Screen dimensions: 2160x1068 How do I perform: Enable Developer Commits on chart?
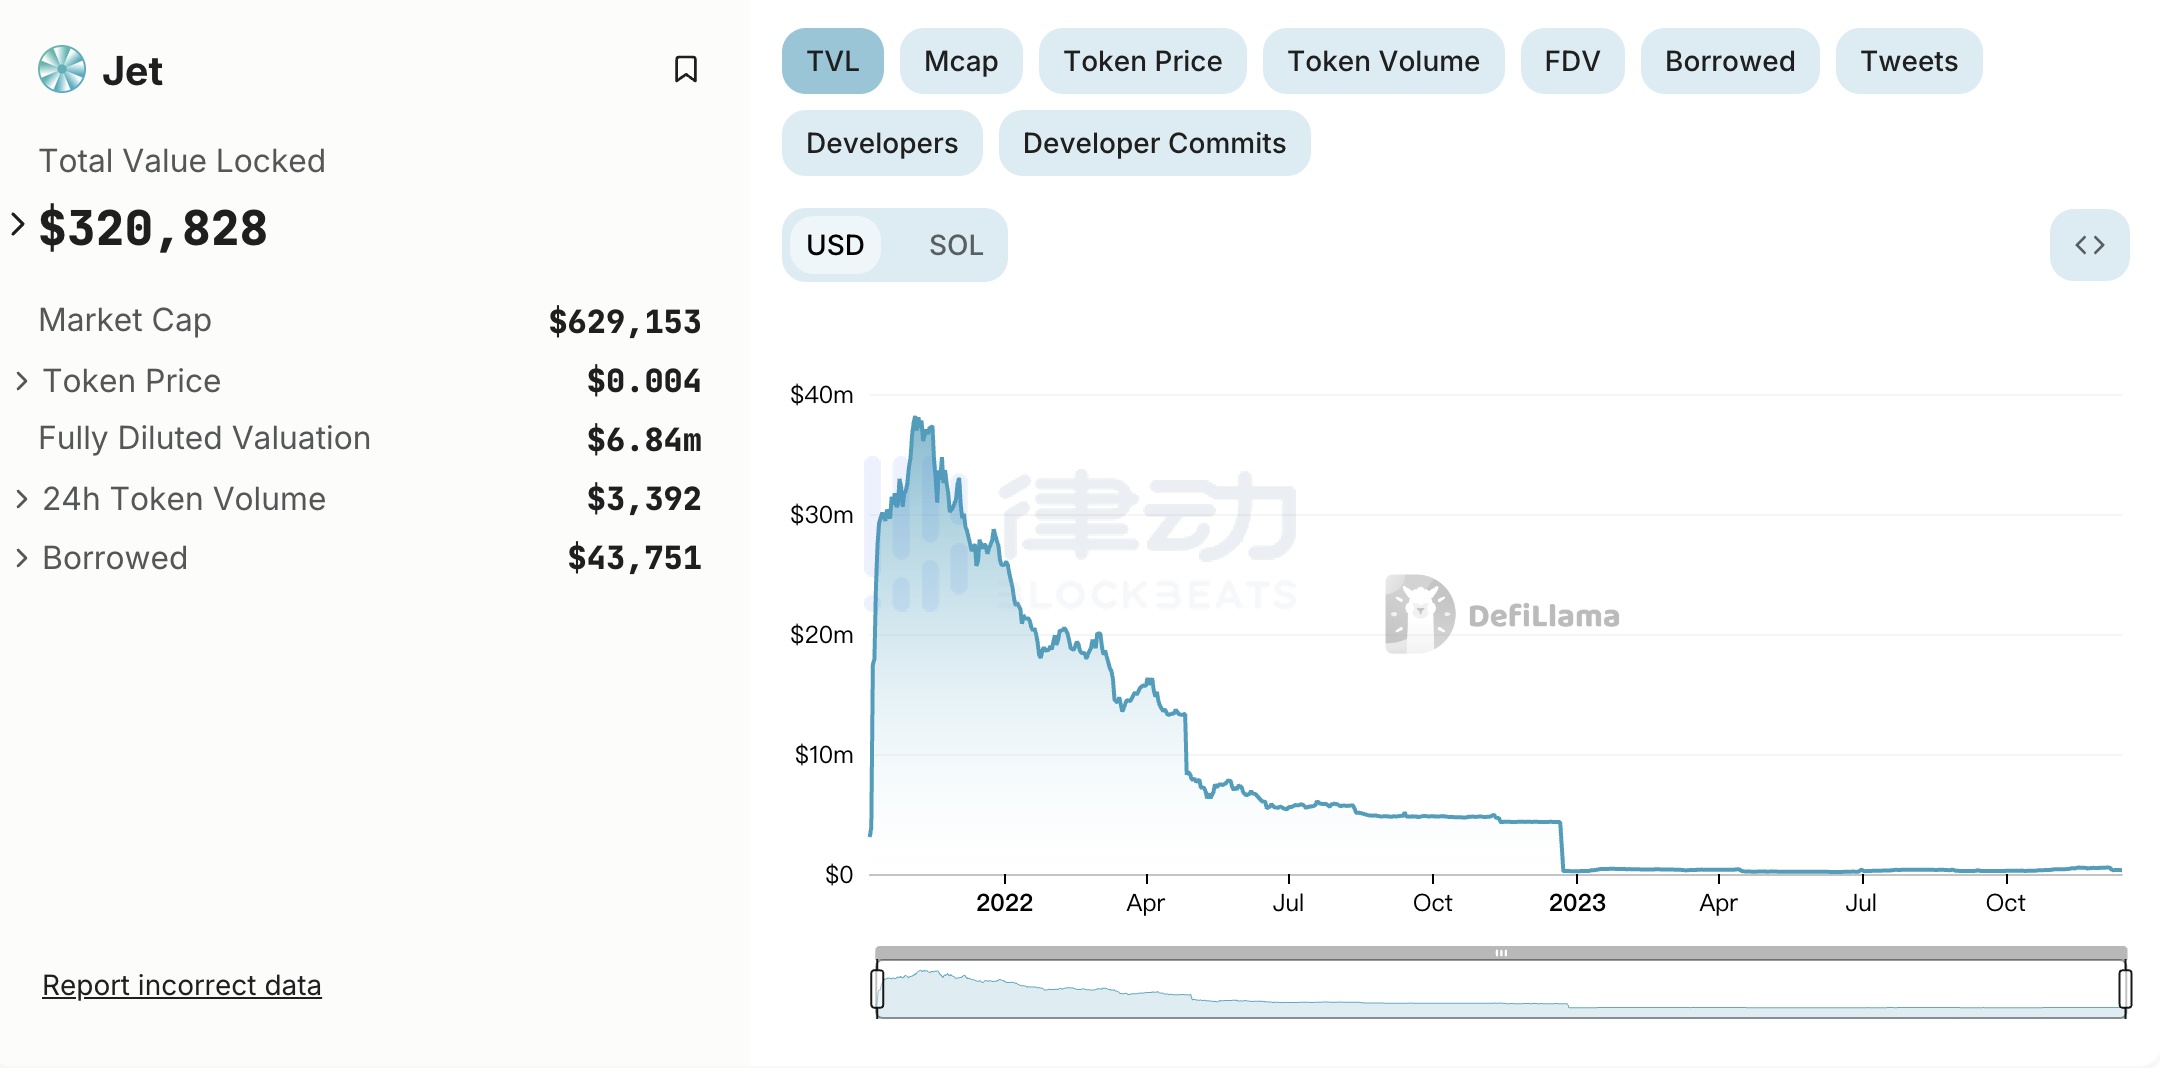(1154, 143)
